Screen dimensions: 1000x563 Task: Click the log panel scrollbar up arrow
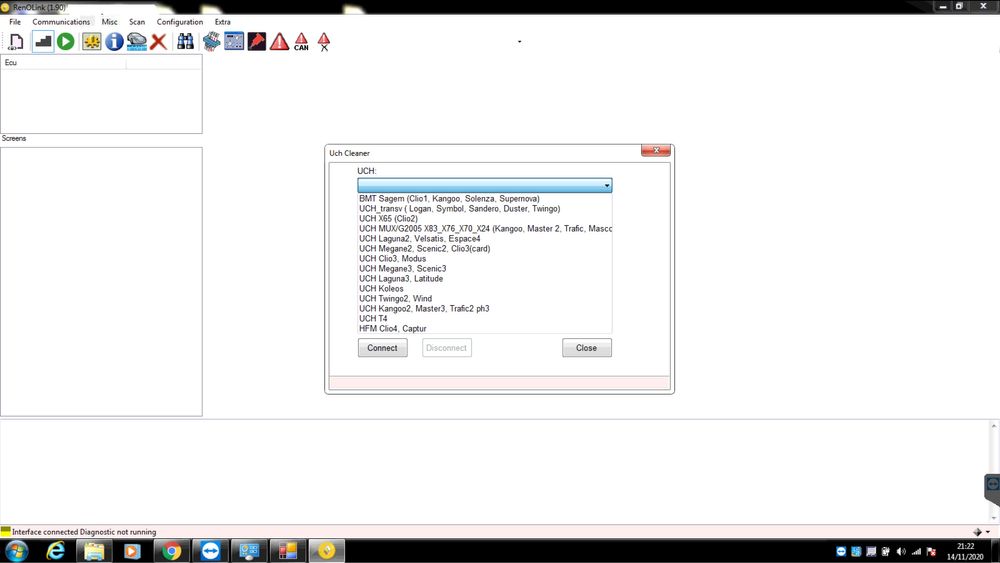[994, 425]
